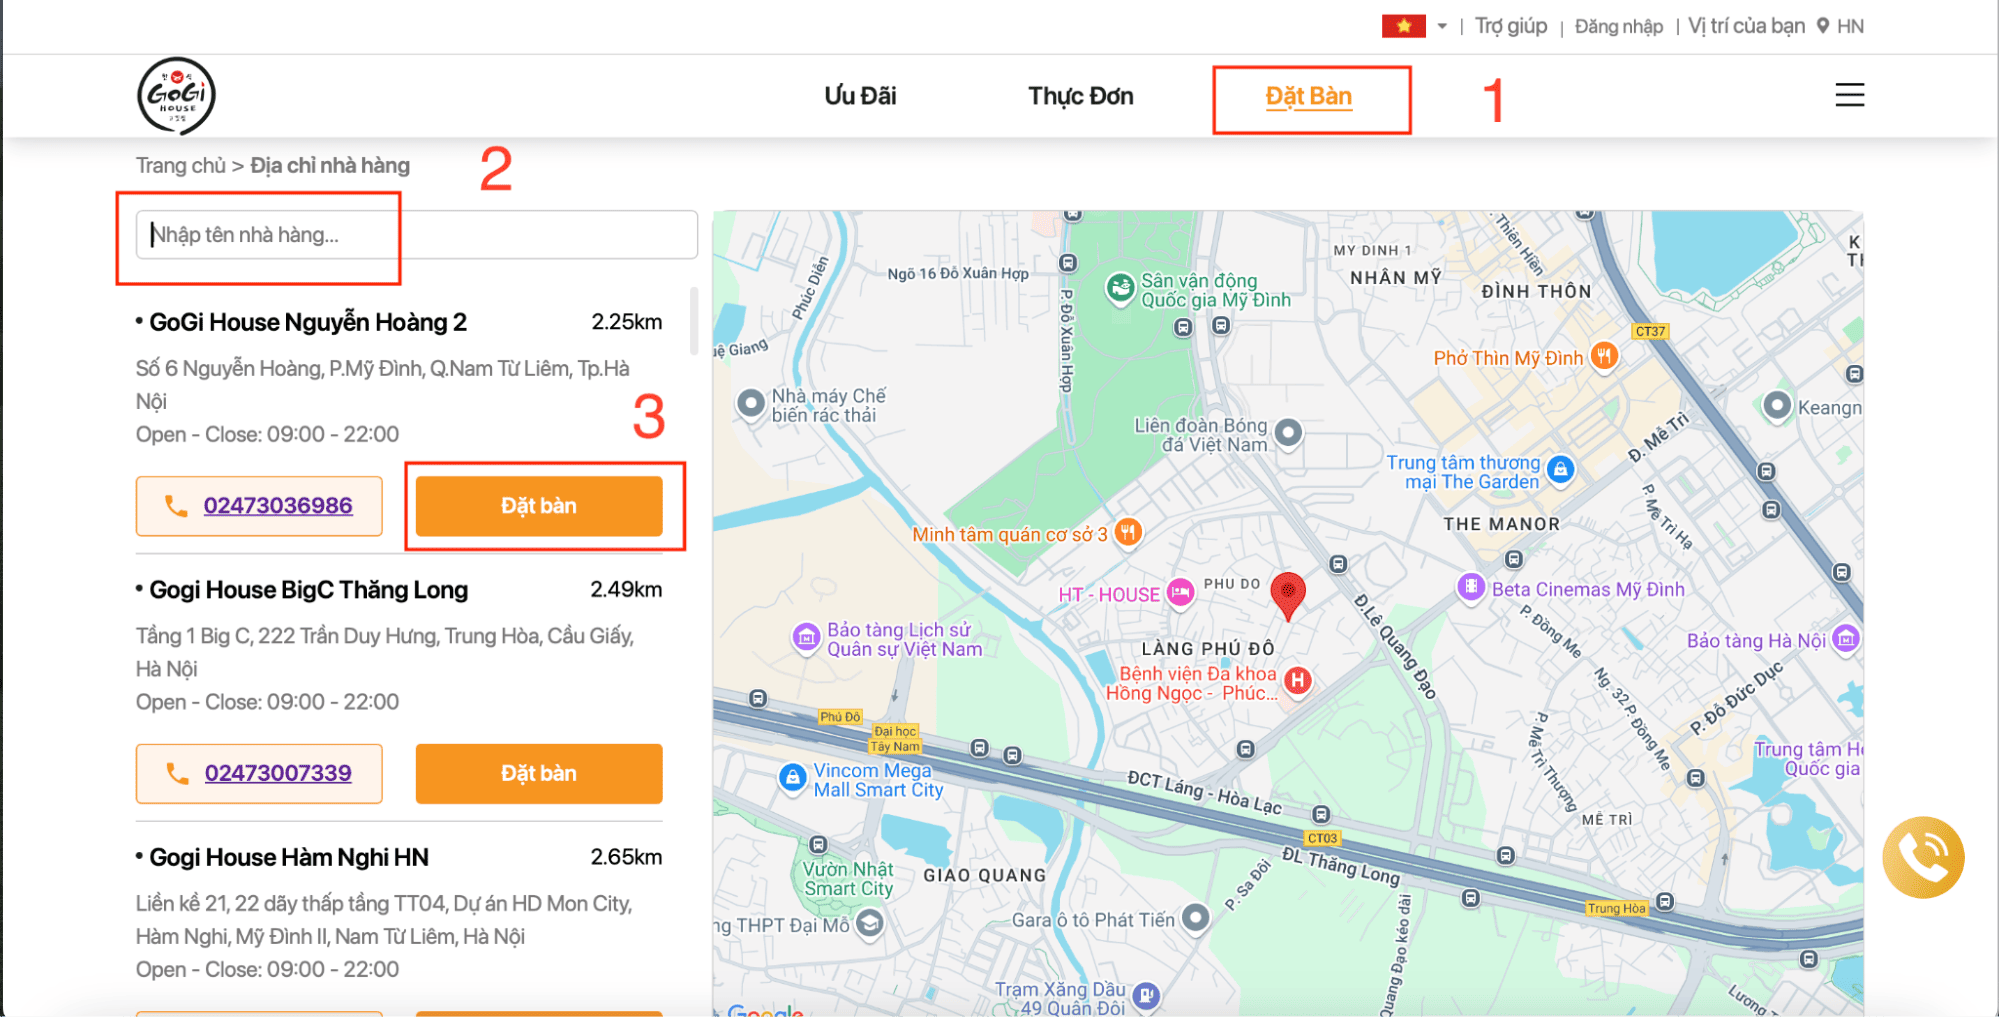1999x1018 pixels.
Task: Select Liên đoàn Bóng đá Việt Nam pin
Action: (x=1289, y=433)
